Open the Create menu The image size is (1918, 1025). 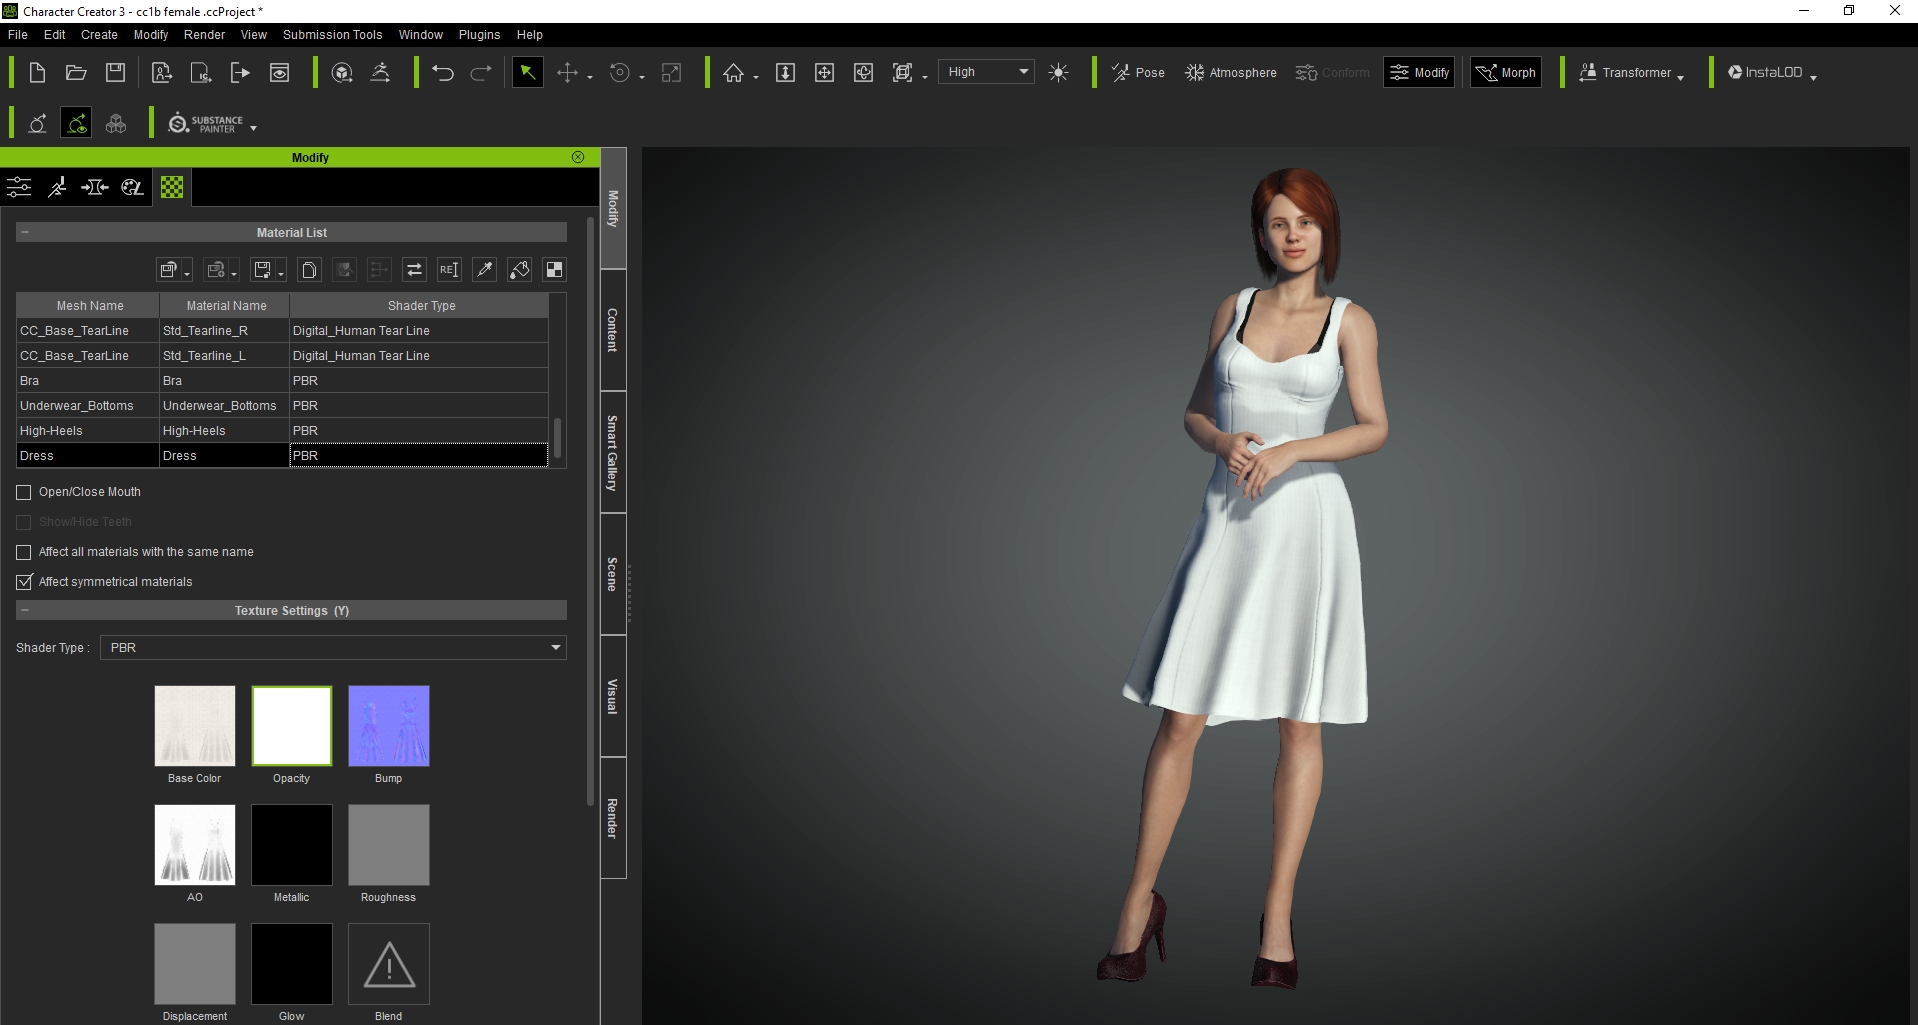[99, 34]
